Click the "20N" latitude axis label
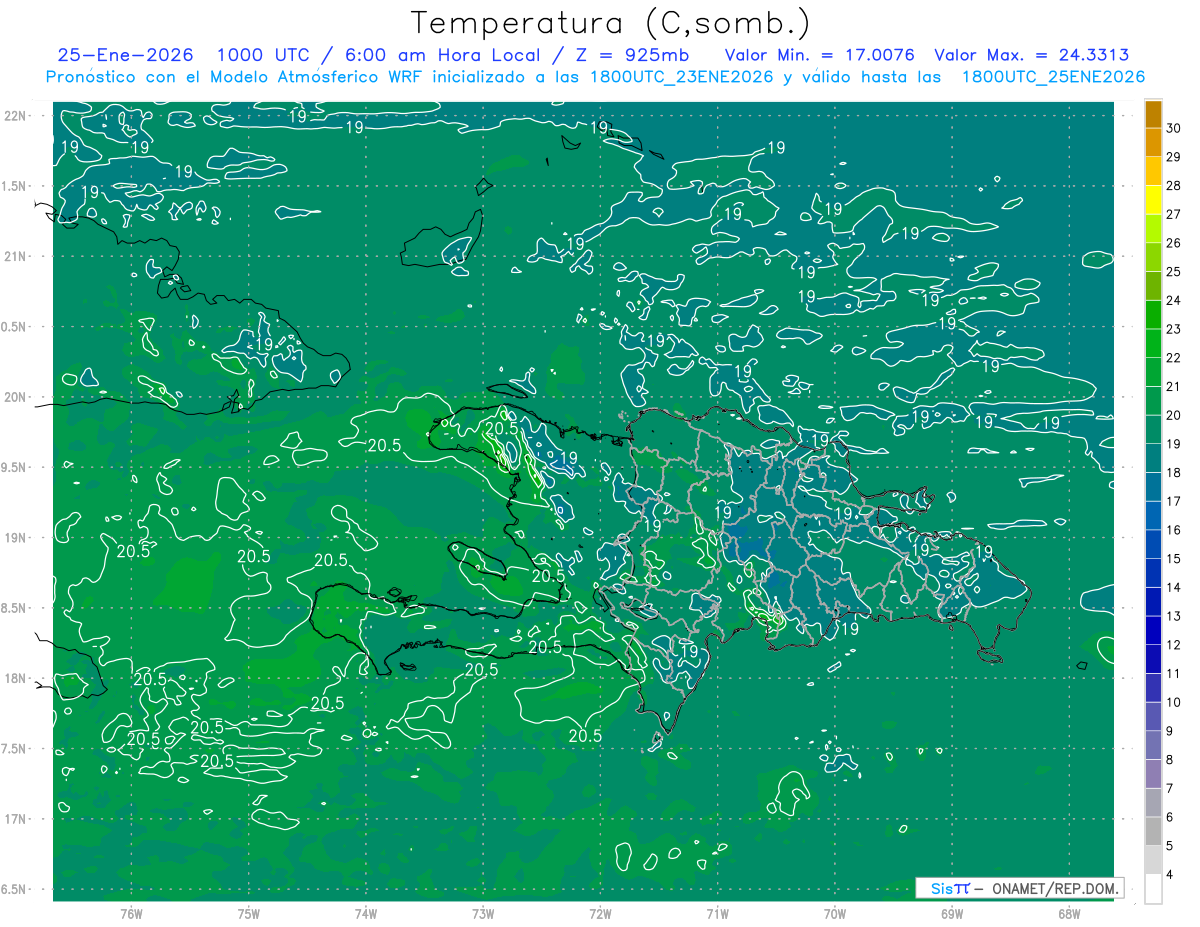1200x927 pixels. coord(16,397)
